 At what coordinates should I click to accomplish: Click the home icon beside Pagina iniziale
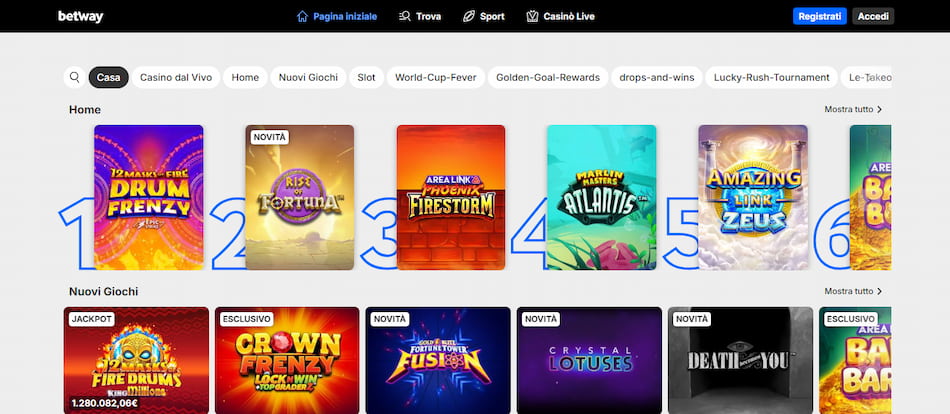[x=302, y=16]
